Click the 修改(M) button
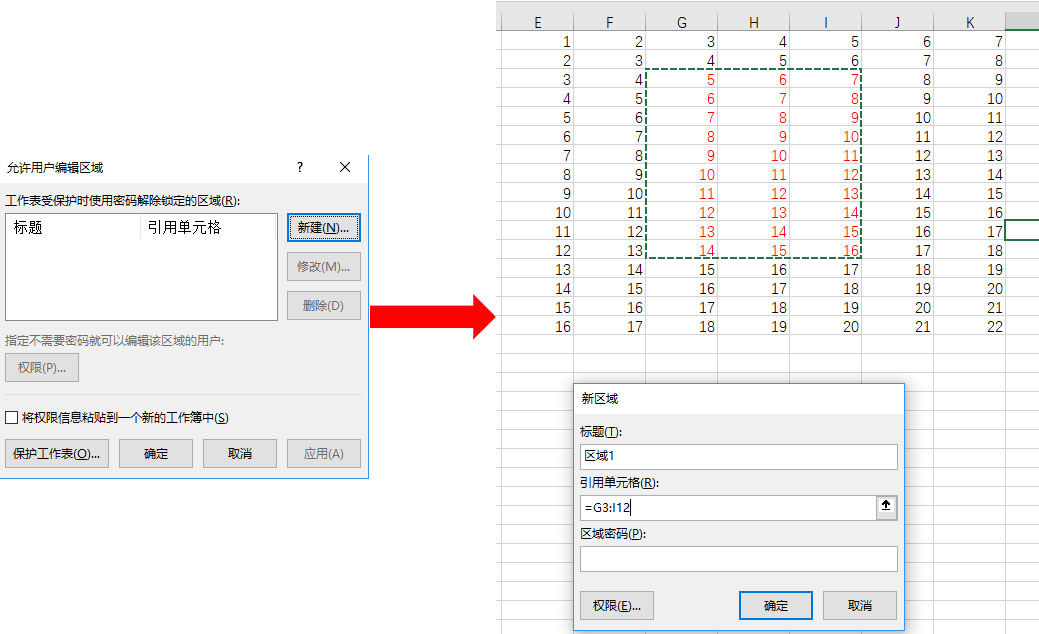 (323, 266)
